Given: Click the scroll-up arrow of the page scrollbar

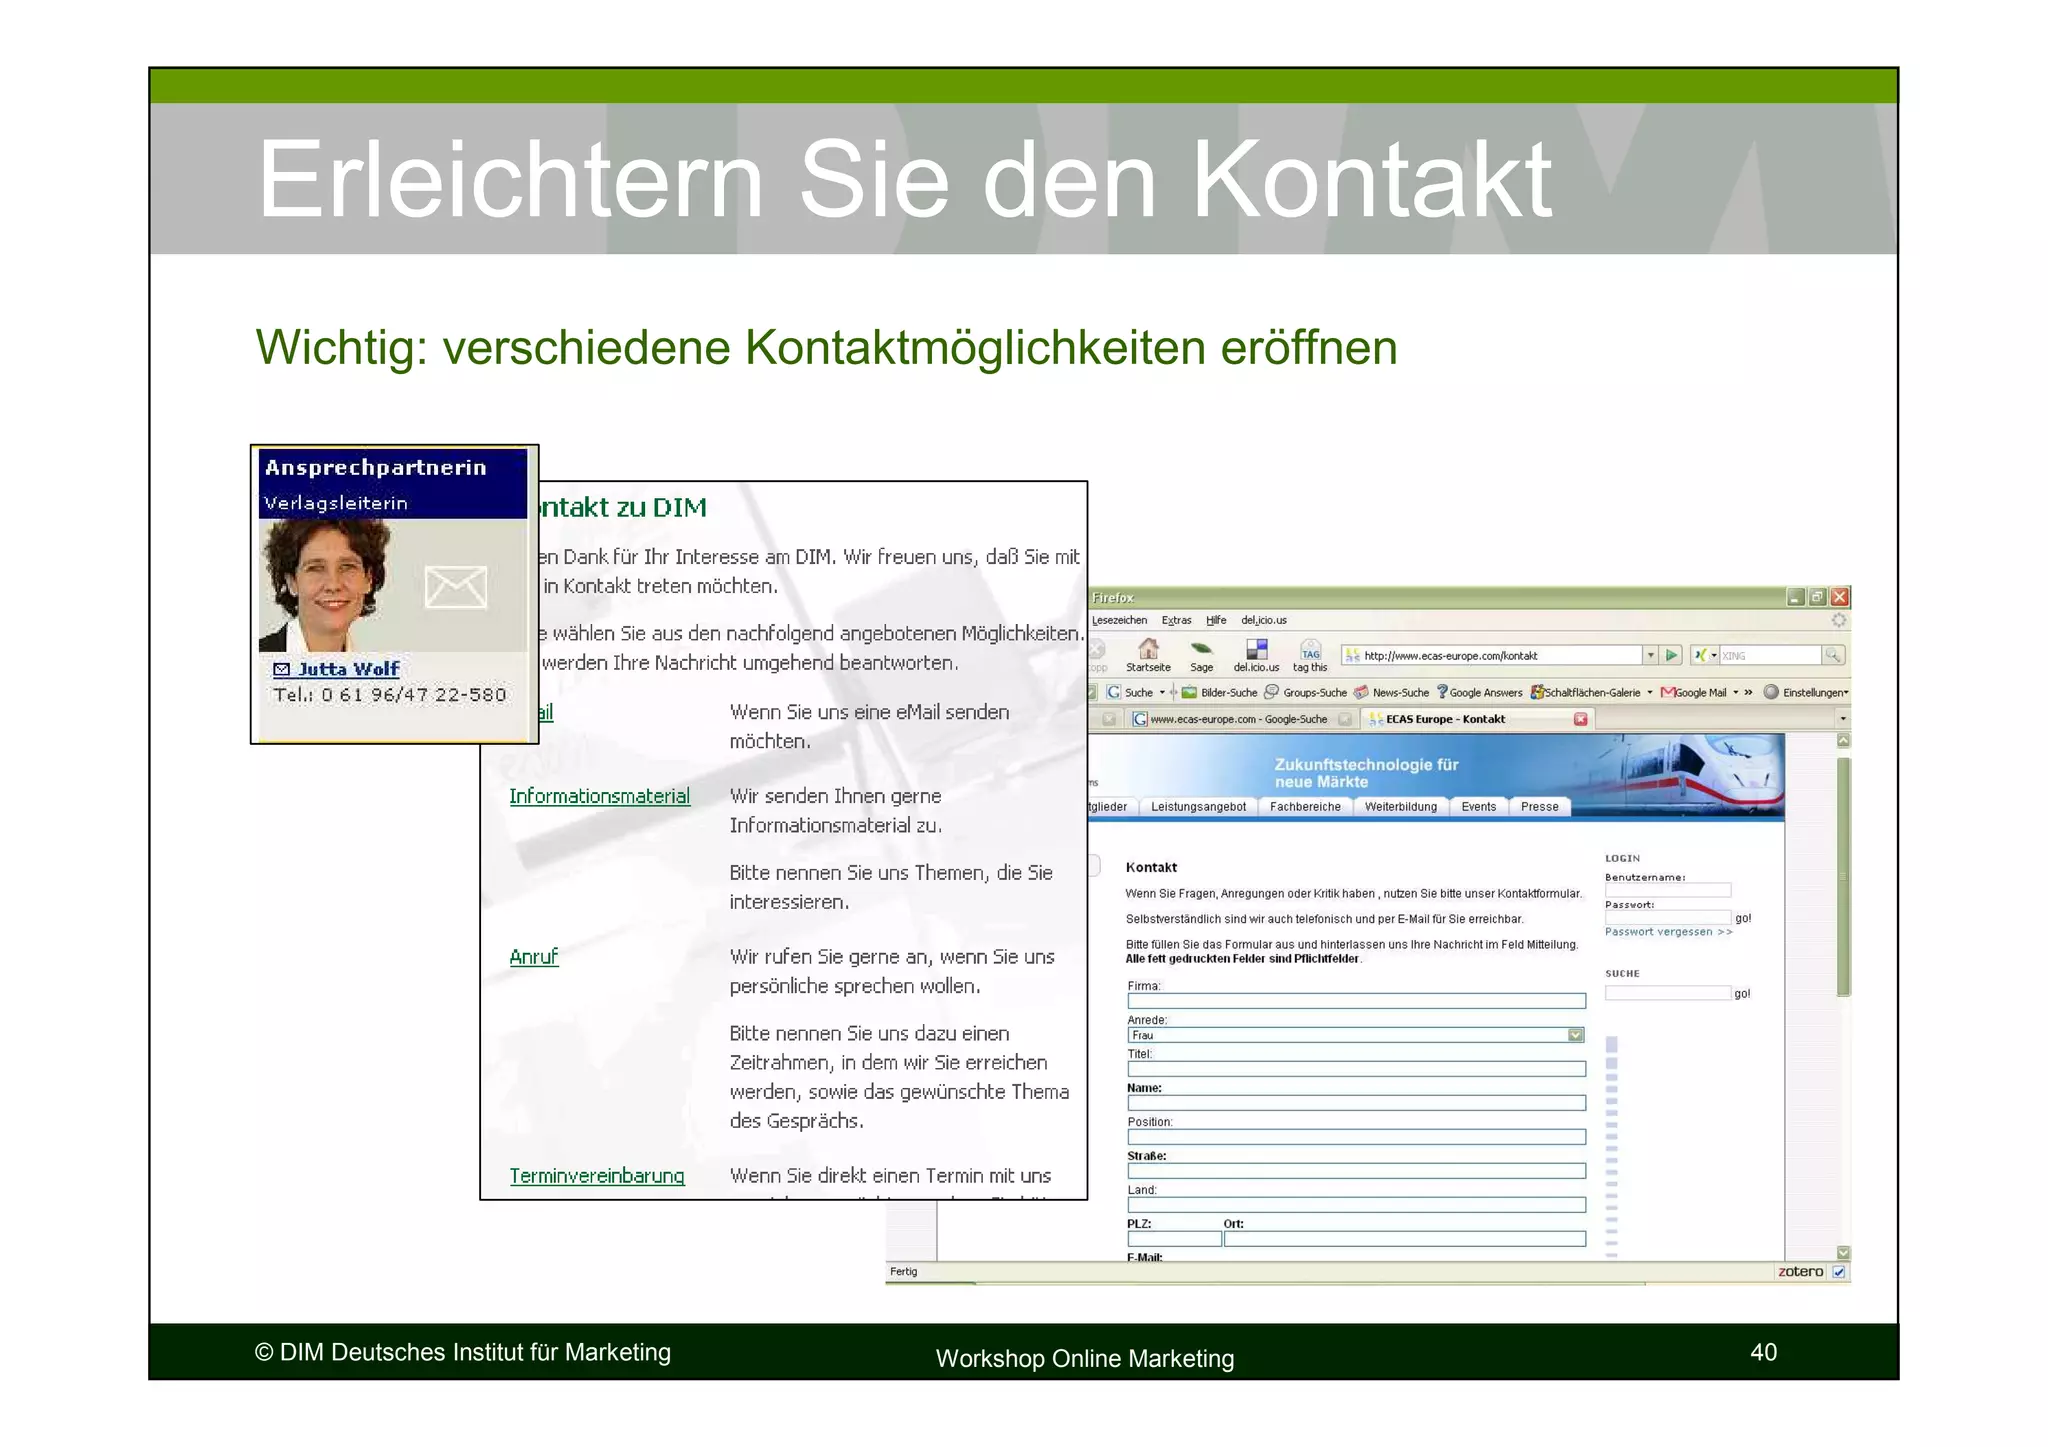Looking at the screenshot, I should click(x=1843, y=741).
